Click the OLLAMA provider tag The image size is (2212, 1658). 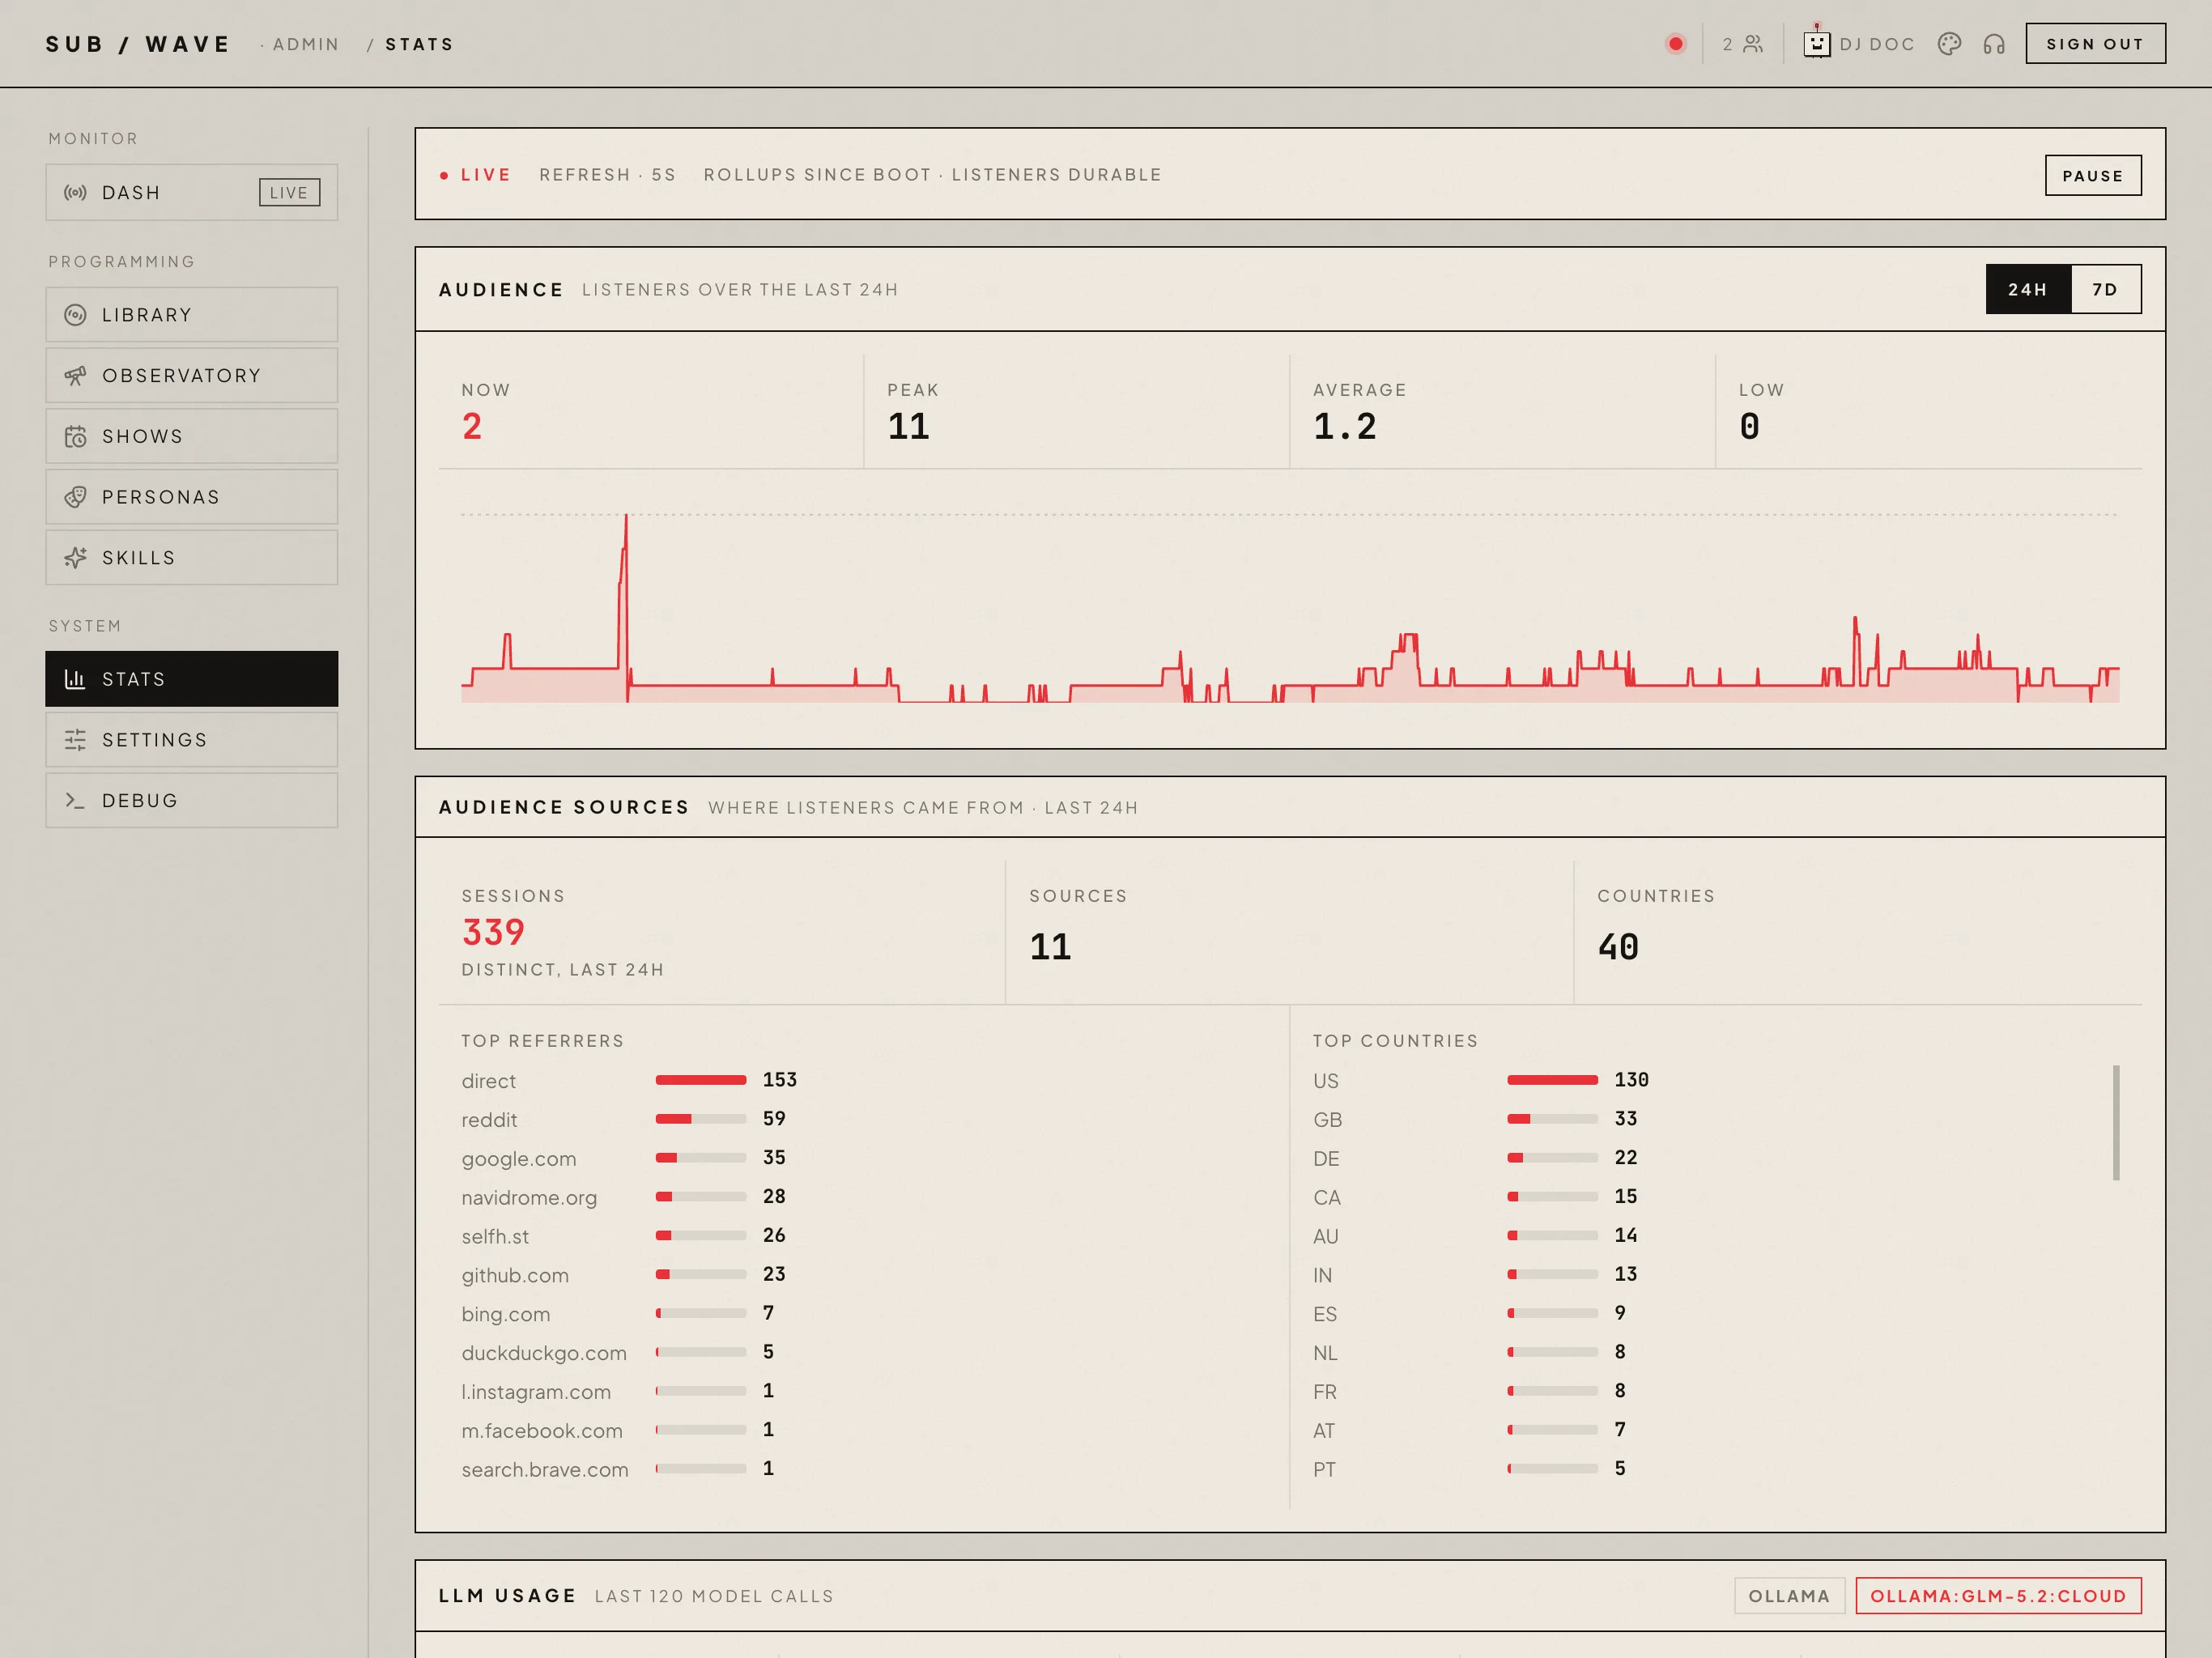pyautogui.click(x=1789, y=1596)
